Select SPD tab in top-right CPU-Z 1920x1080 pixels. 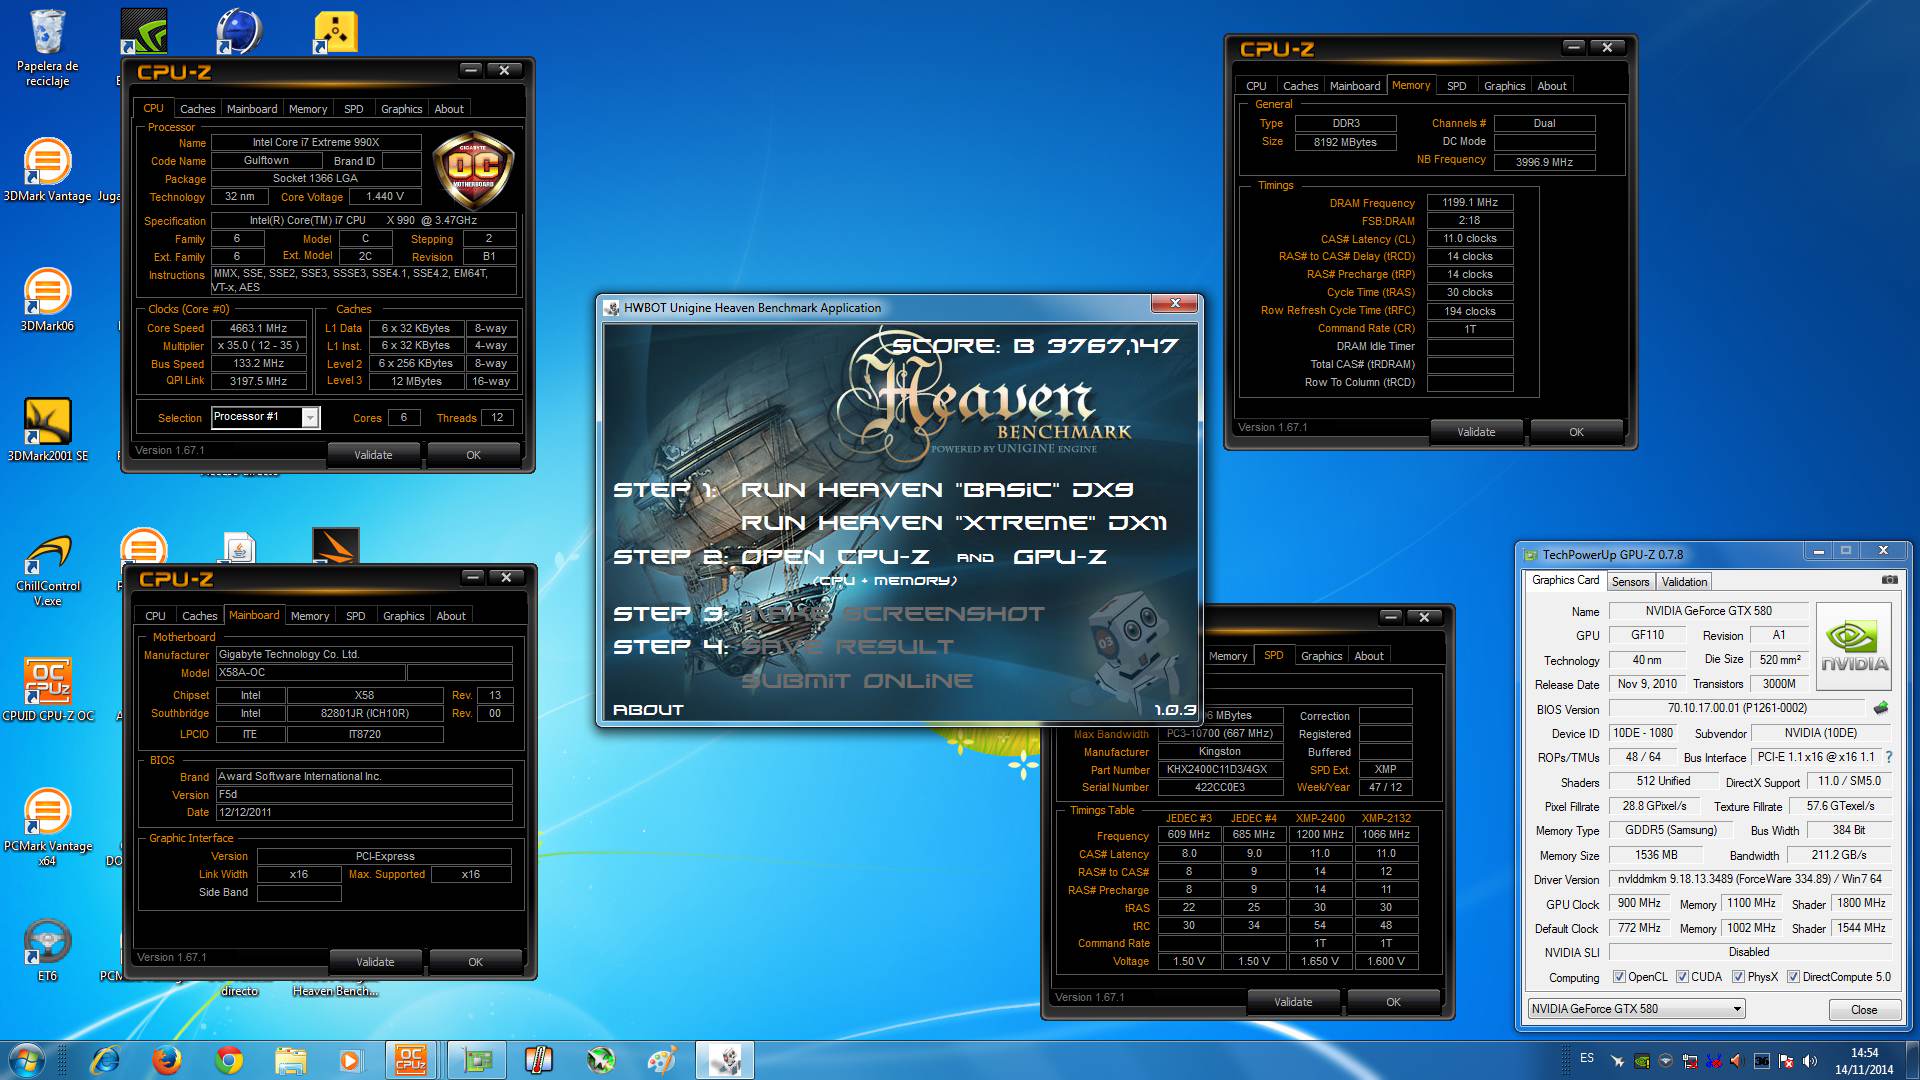[1456, 86]
